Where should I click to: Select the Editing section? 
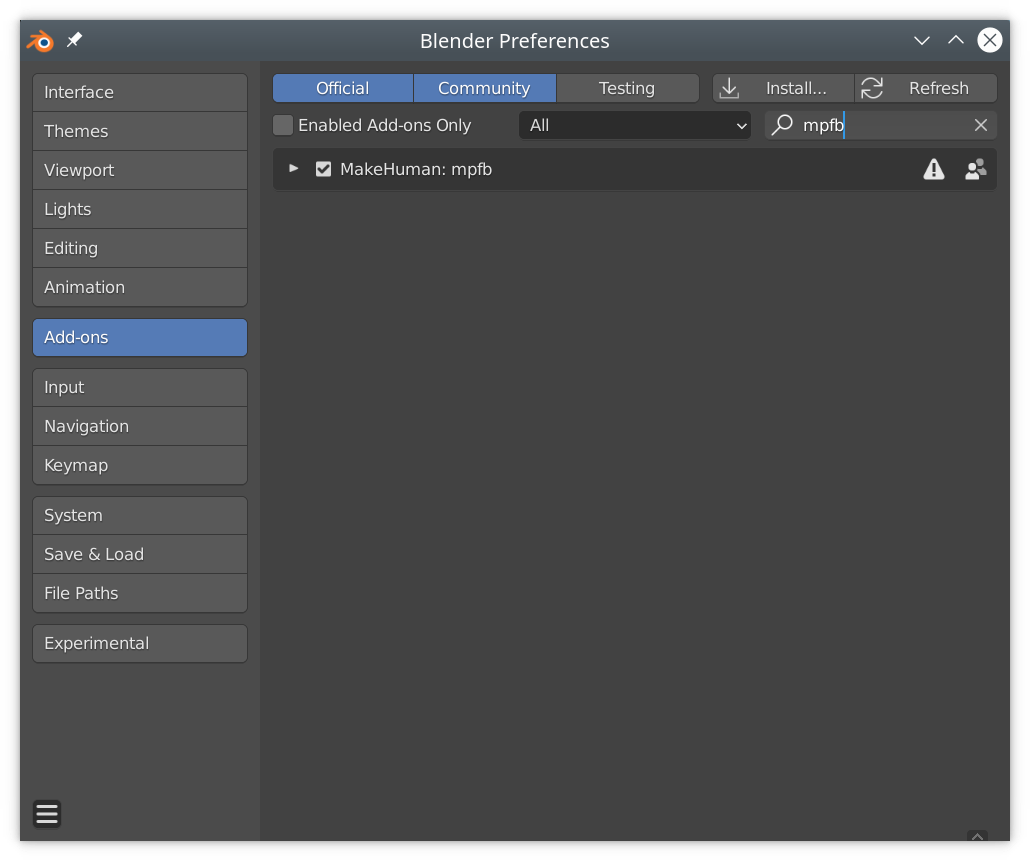(x=140, y=248)
